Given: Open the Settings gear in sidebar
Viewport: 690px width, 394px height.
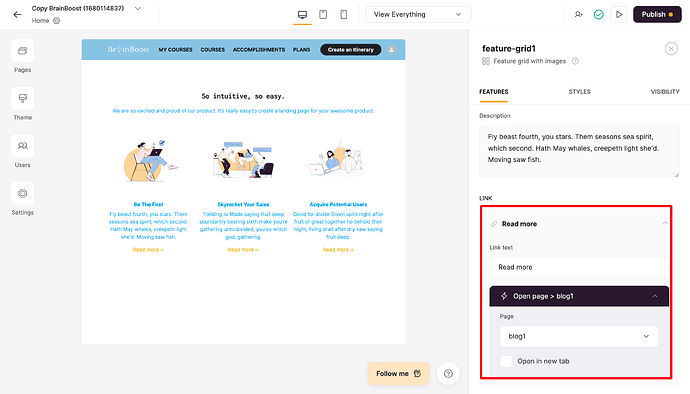Looking at the screenshot, I should pyautogui.click(x=22, y=194).
